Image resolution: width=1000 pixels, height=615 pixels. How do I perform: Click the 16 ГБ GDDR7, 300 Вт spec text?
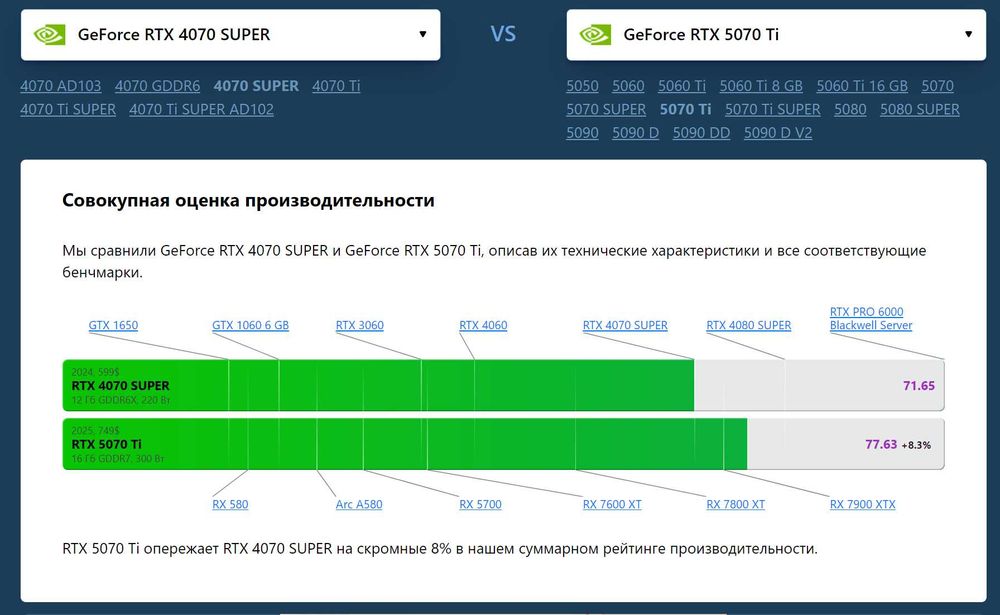click(118, 459)
